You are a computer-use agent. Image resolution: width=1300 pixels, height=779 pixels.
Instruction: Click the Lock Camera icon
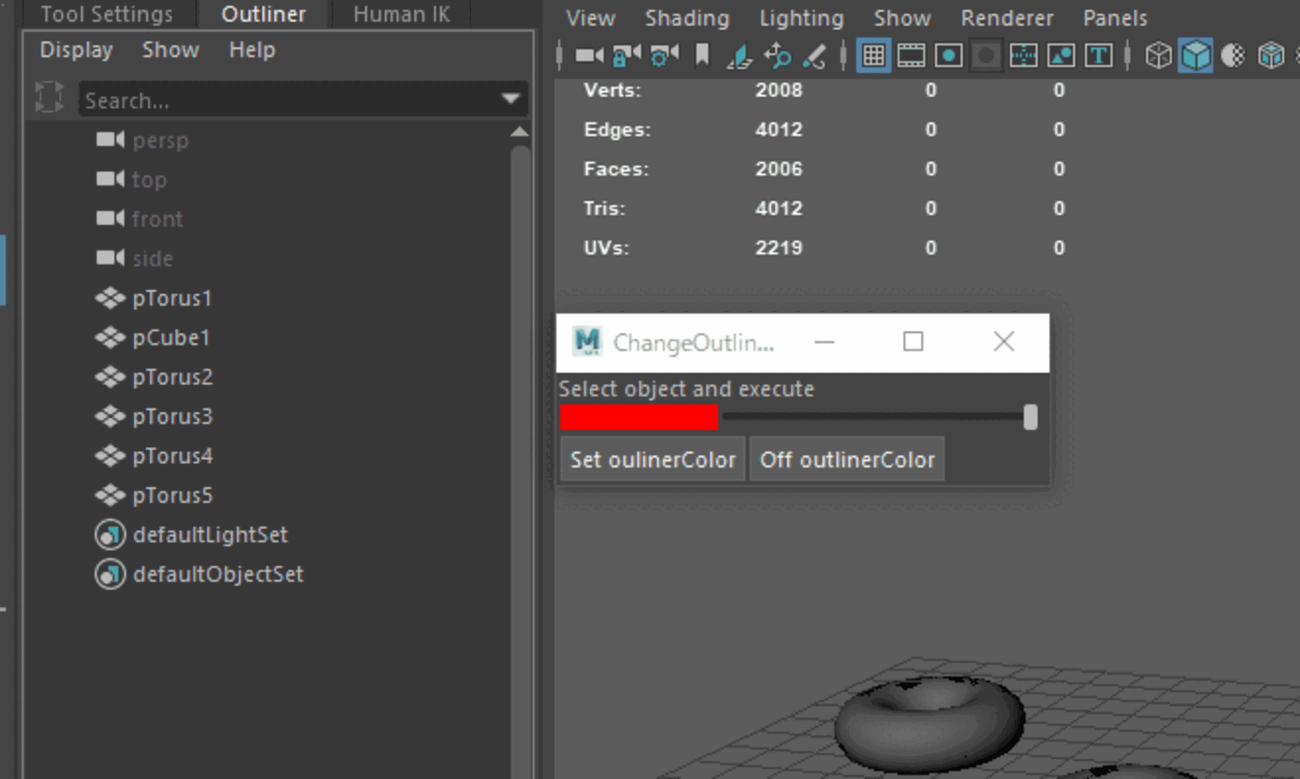point(627,56)
